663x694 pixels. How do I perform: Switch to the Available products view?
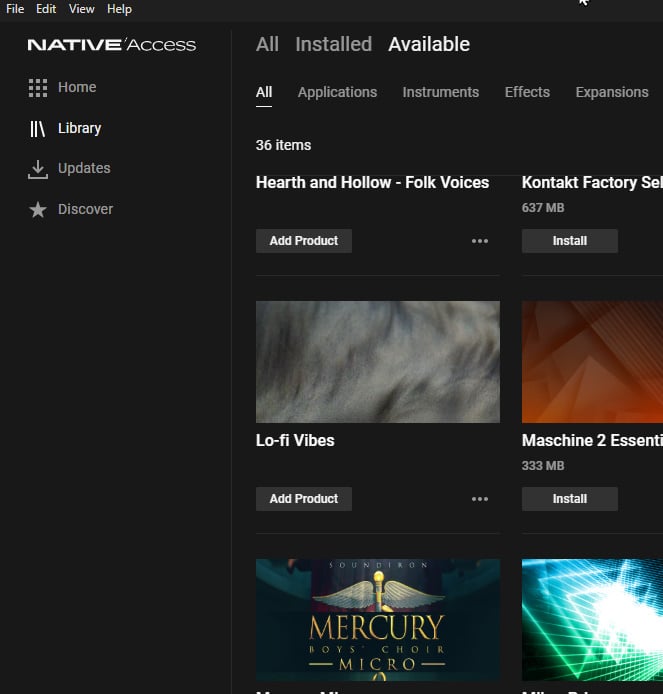tap(429, 44)
